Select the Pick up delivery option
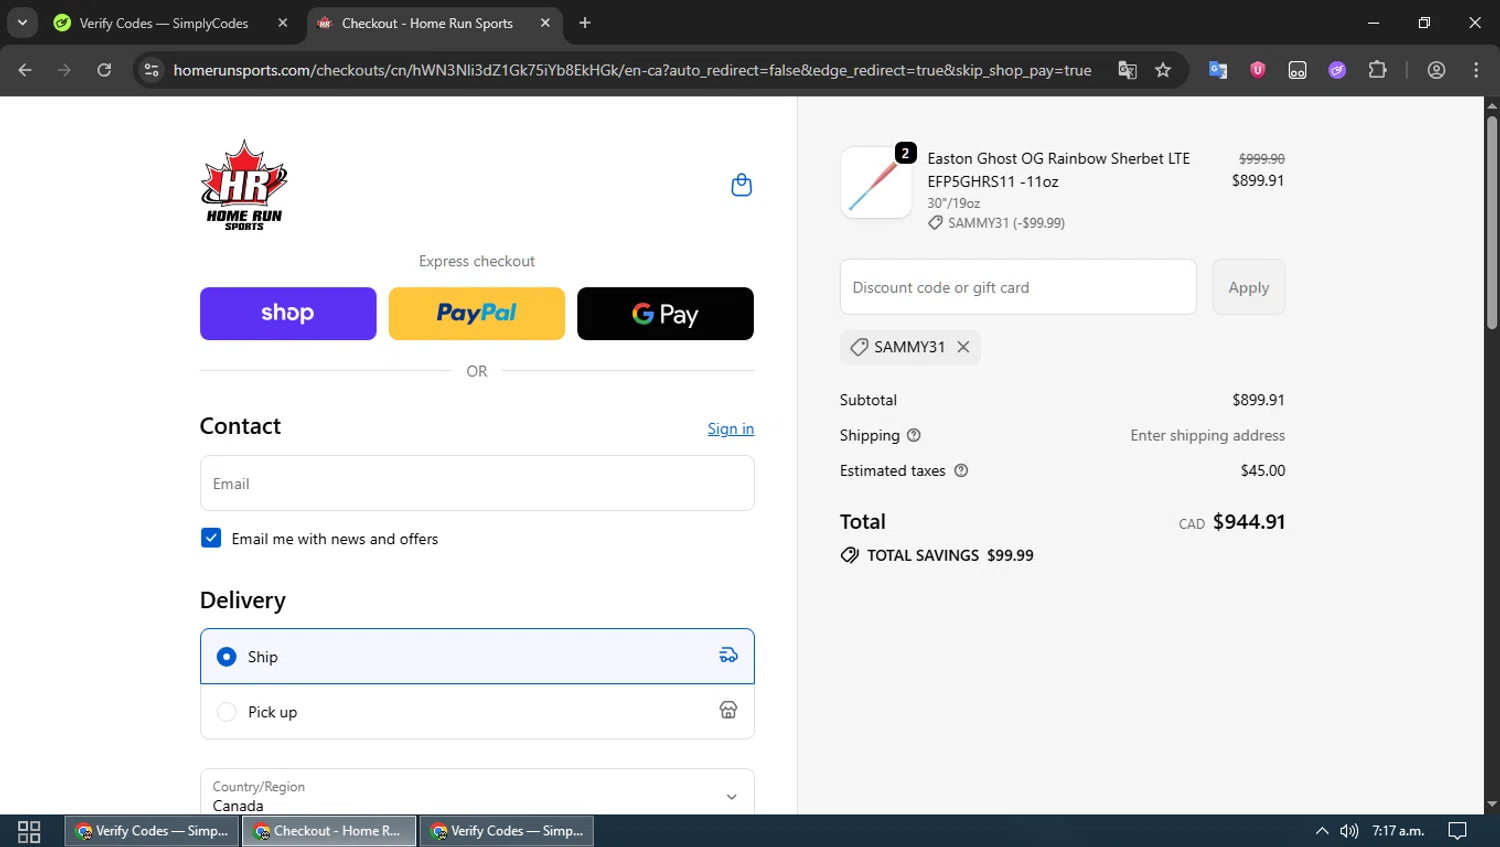The image size is (1500, 847). 477,712
